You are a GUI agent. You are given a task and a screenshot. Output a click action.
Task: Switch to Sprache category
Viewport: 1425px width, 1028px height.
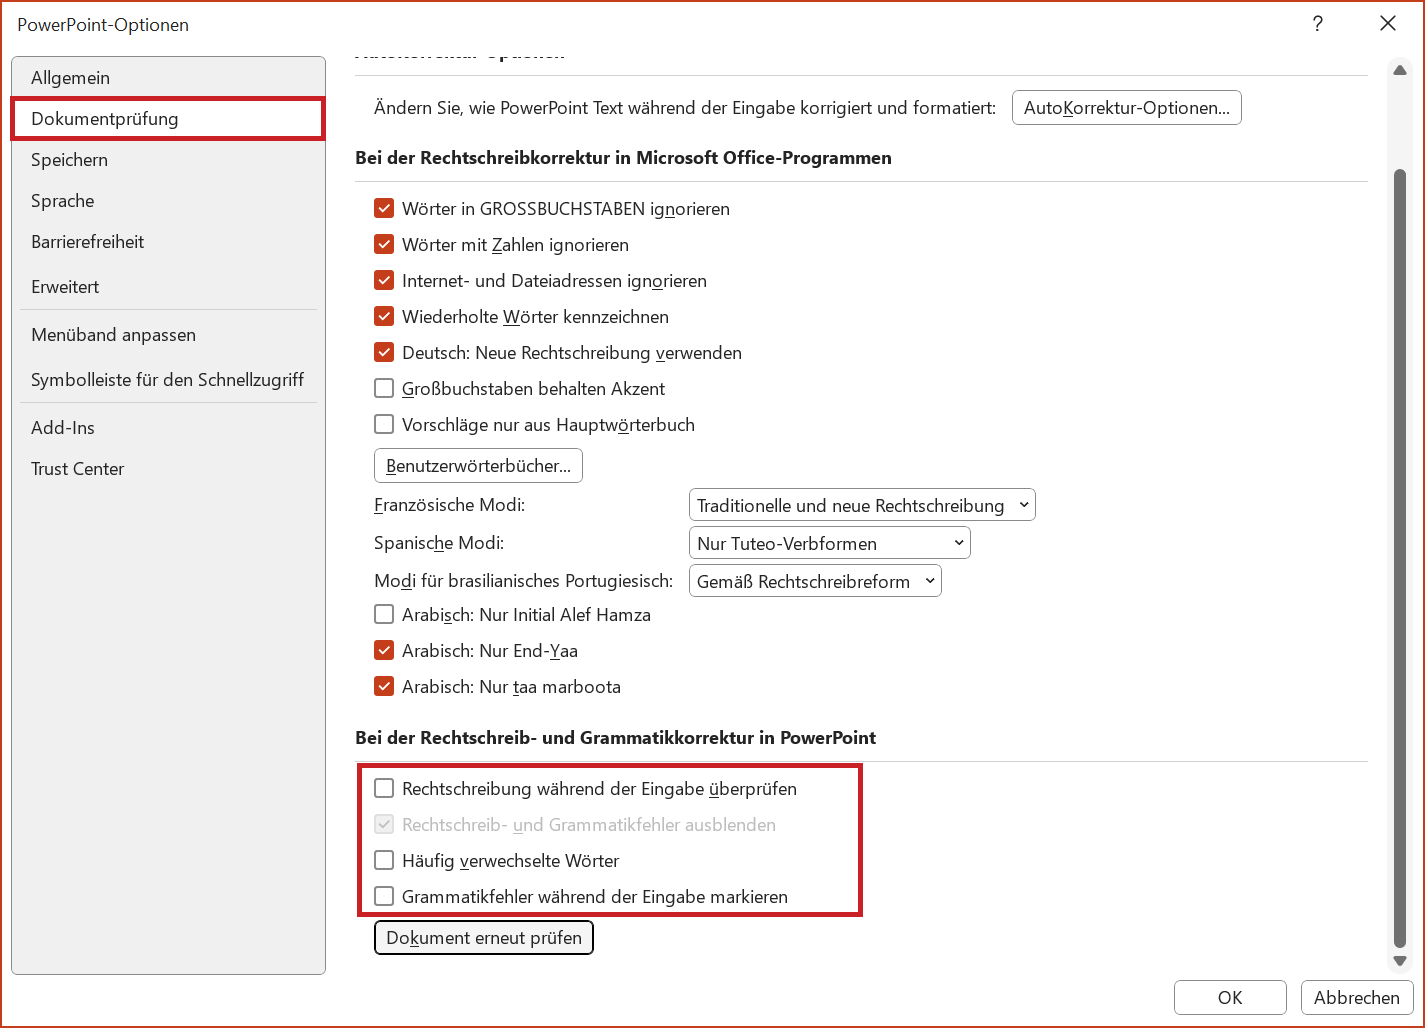[168, 201]
